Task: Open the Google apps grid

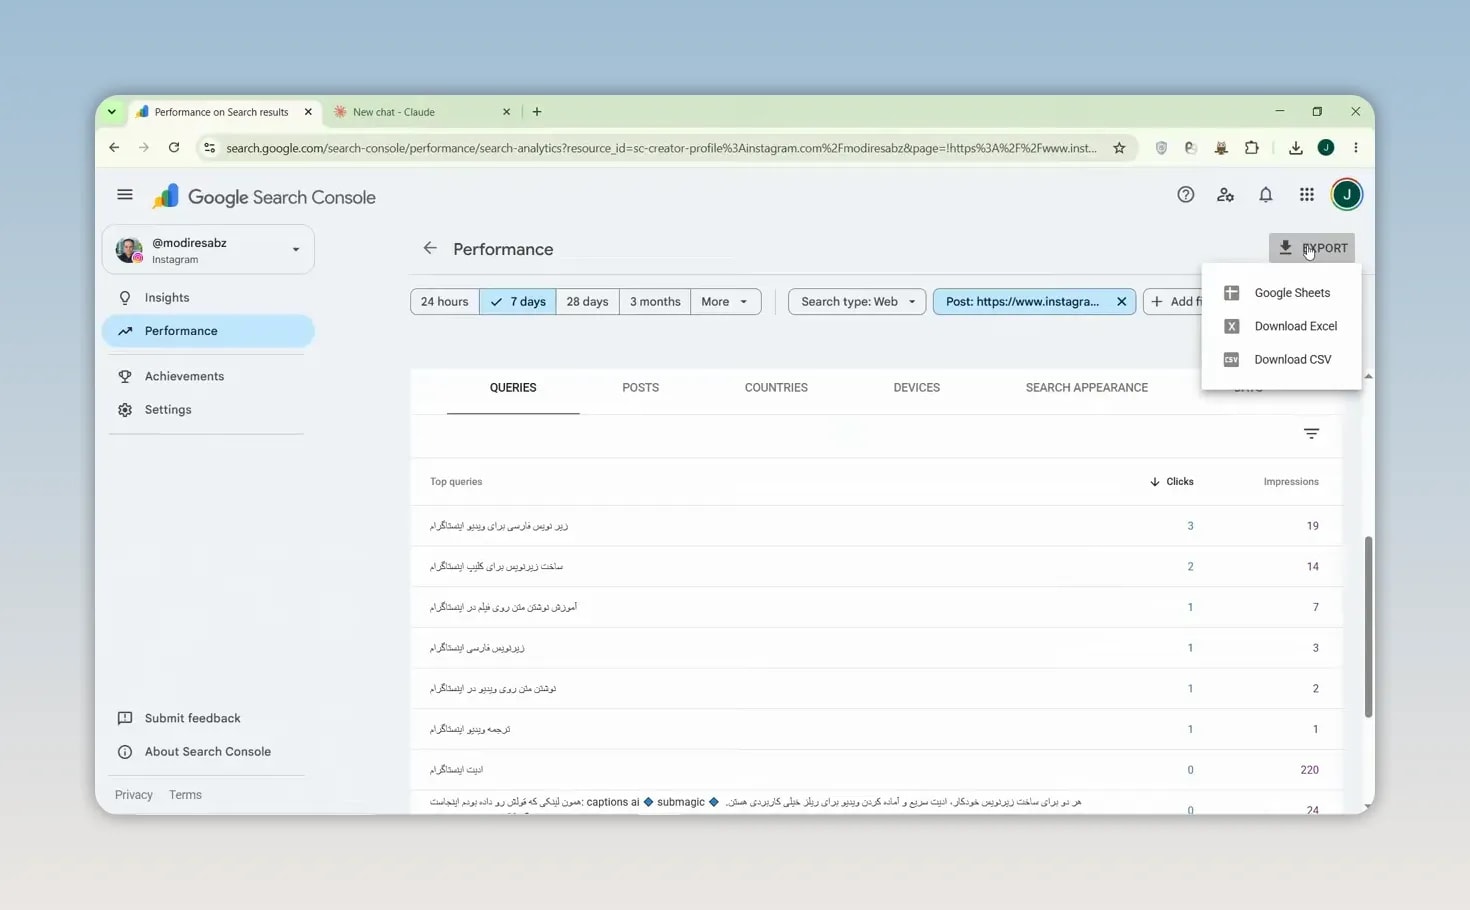Action: coord(1306,195)
